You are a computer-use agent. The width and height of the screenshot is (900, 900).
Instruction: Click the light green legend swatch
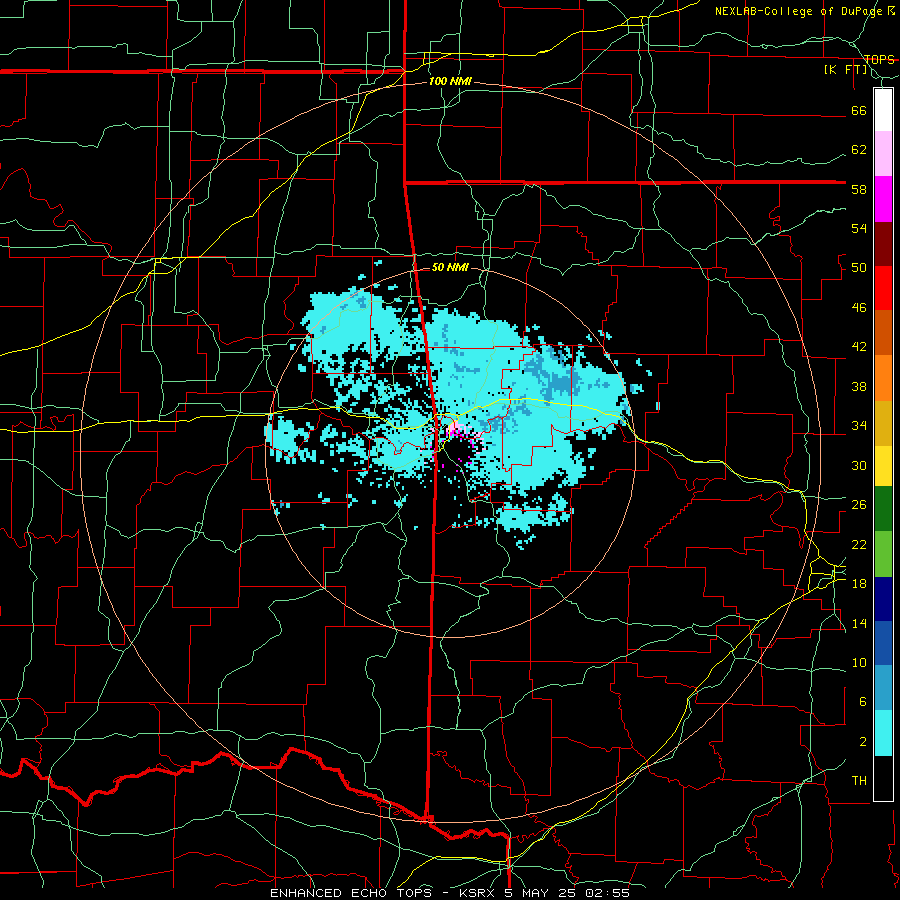[883, 554]
